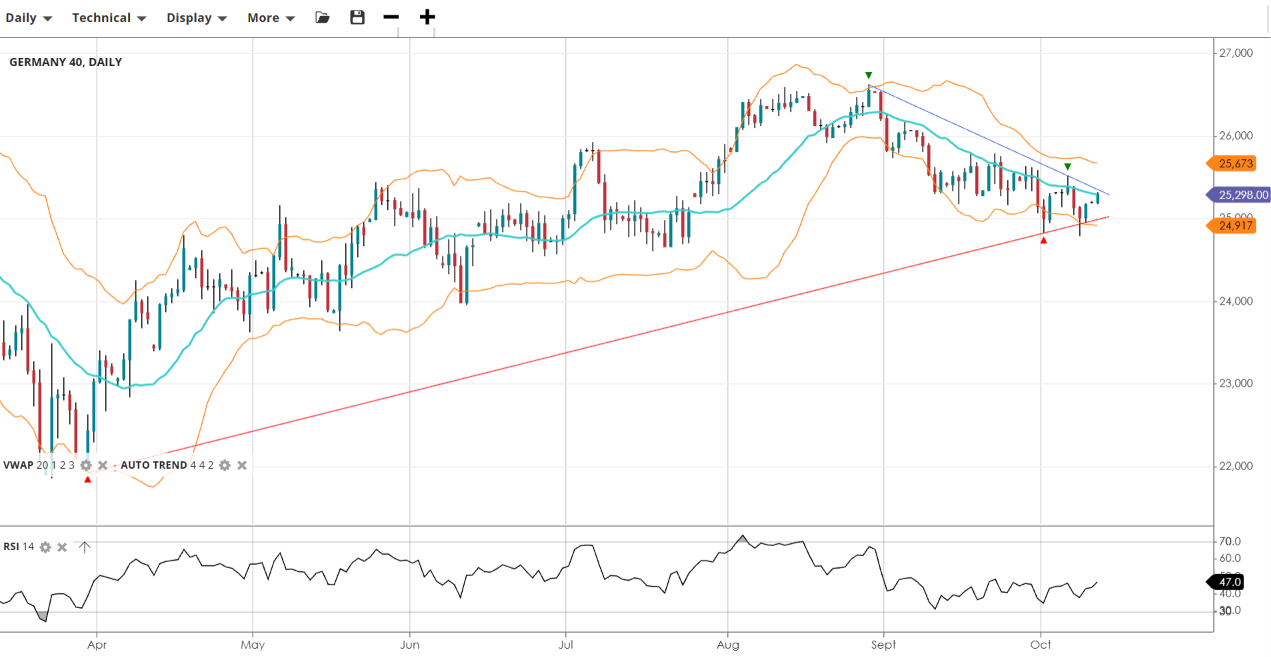The width and height of the screenshot is (1271, 657).
Task: Save the chart with the floppy disk icon
Action: pos(357,17)
